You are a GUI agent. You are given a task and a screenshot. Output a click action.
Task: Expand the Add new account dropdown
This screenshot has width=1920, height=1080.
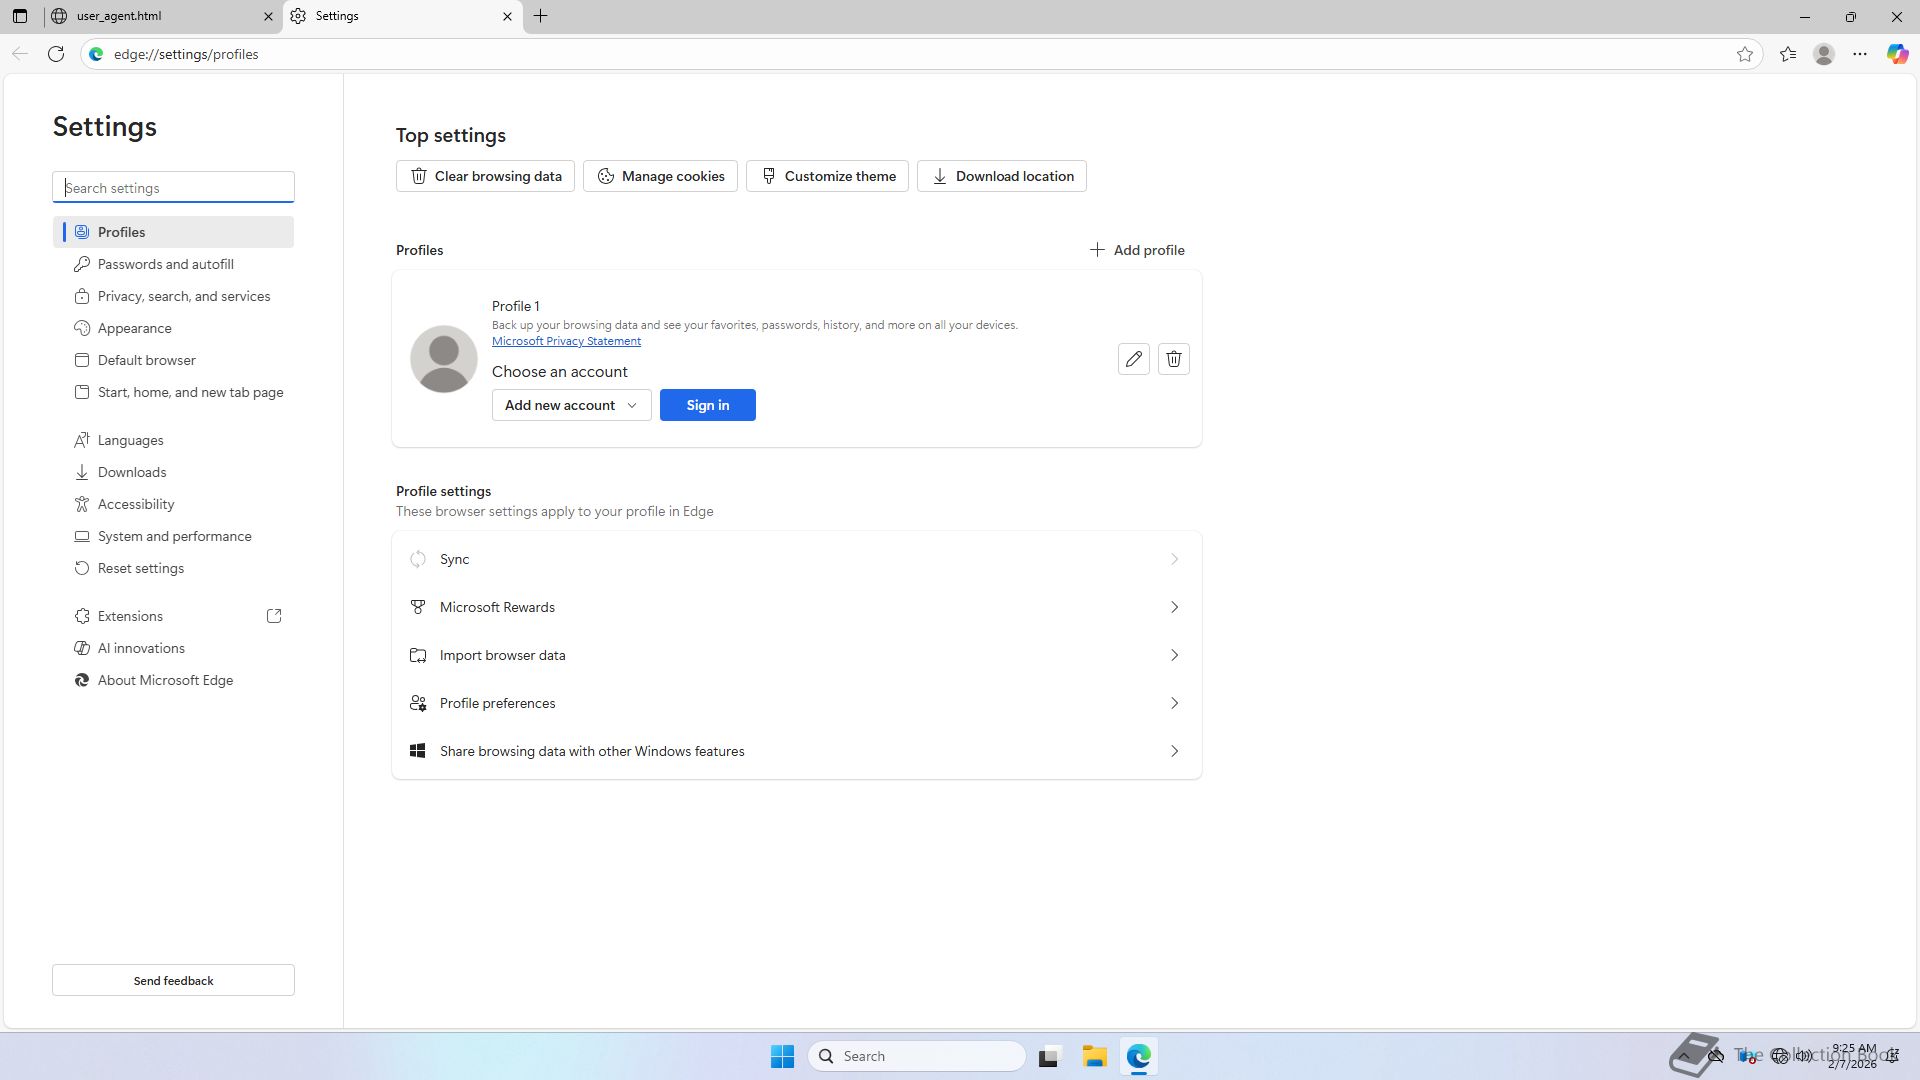point(571,405)
